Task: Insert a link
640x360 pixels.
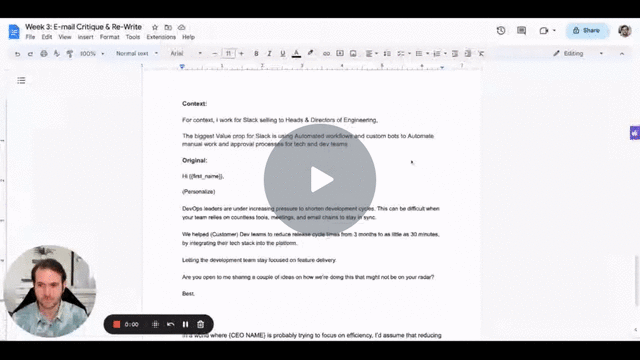Action: coord(326,53)
